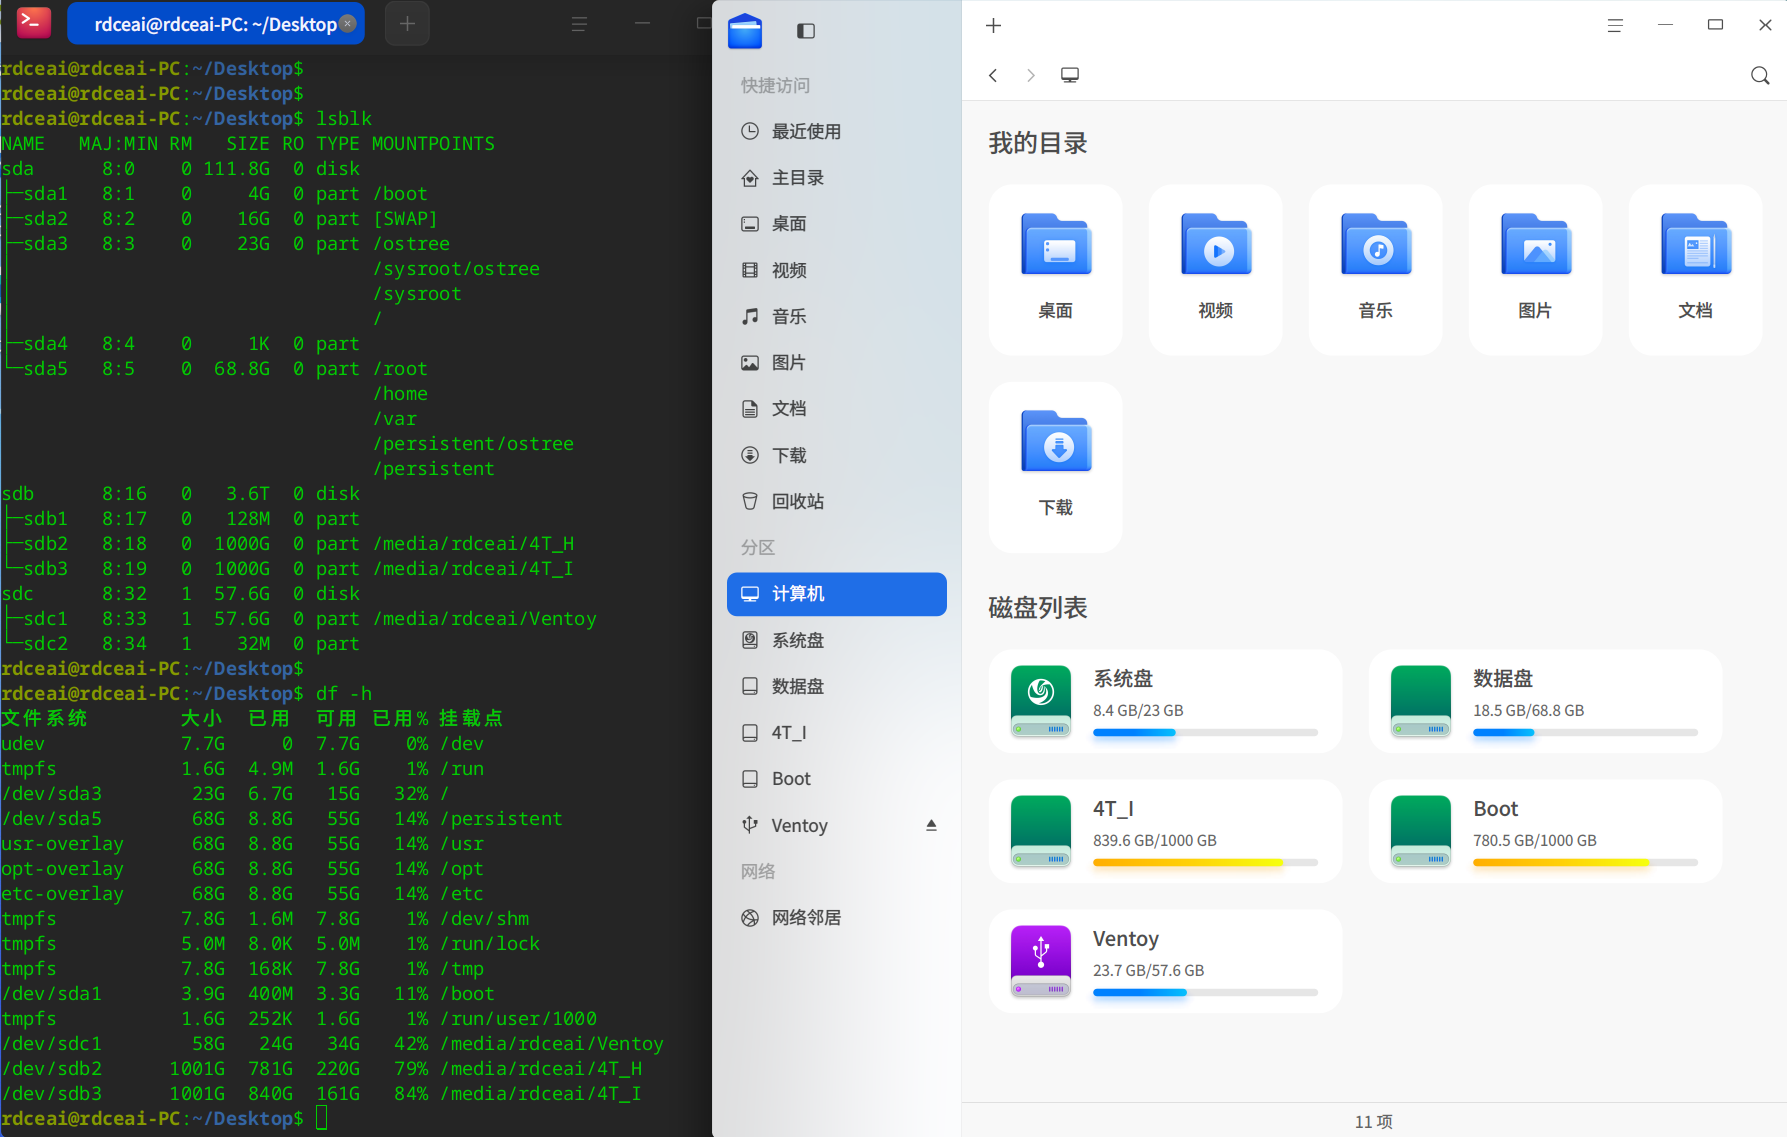Open the terminal window menu
1787x1137 pixels.
(x=578, y=24)
